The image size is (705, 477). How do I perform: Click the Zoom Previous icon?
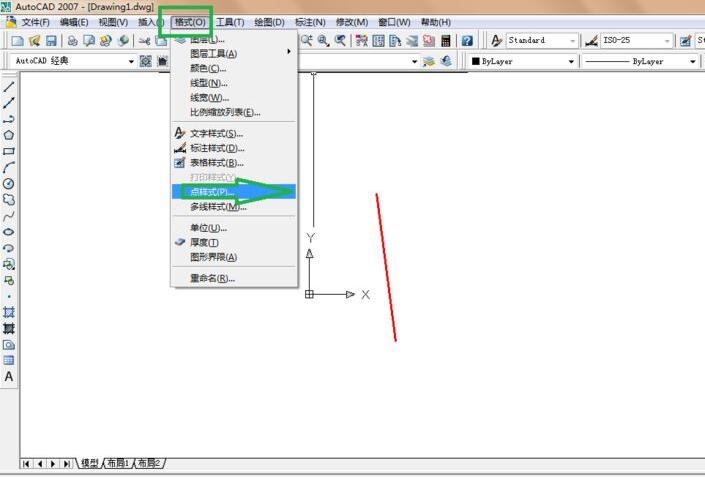coord(340,41)
